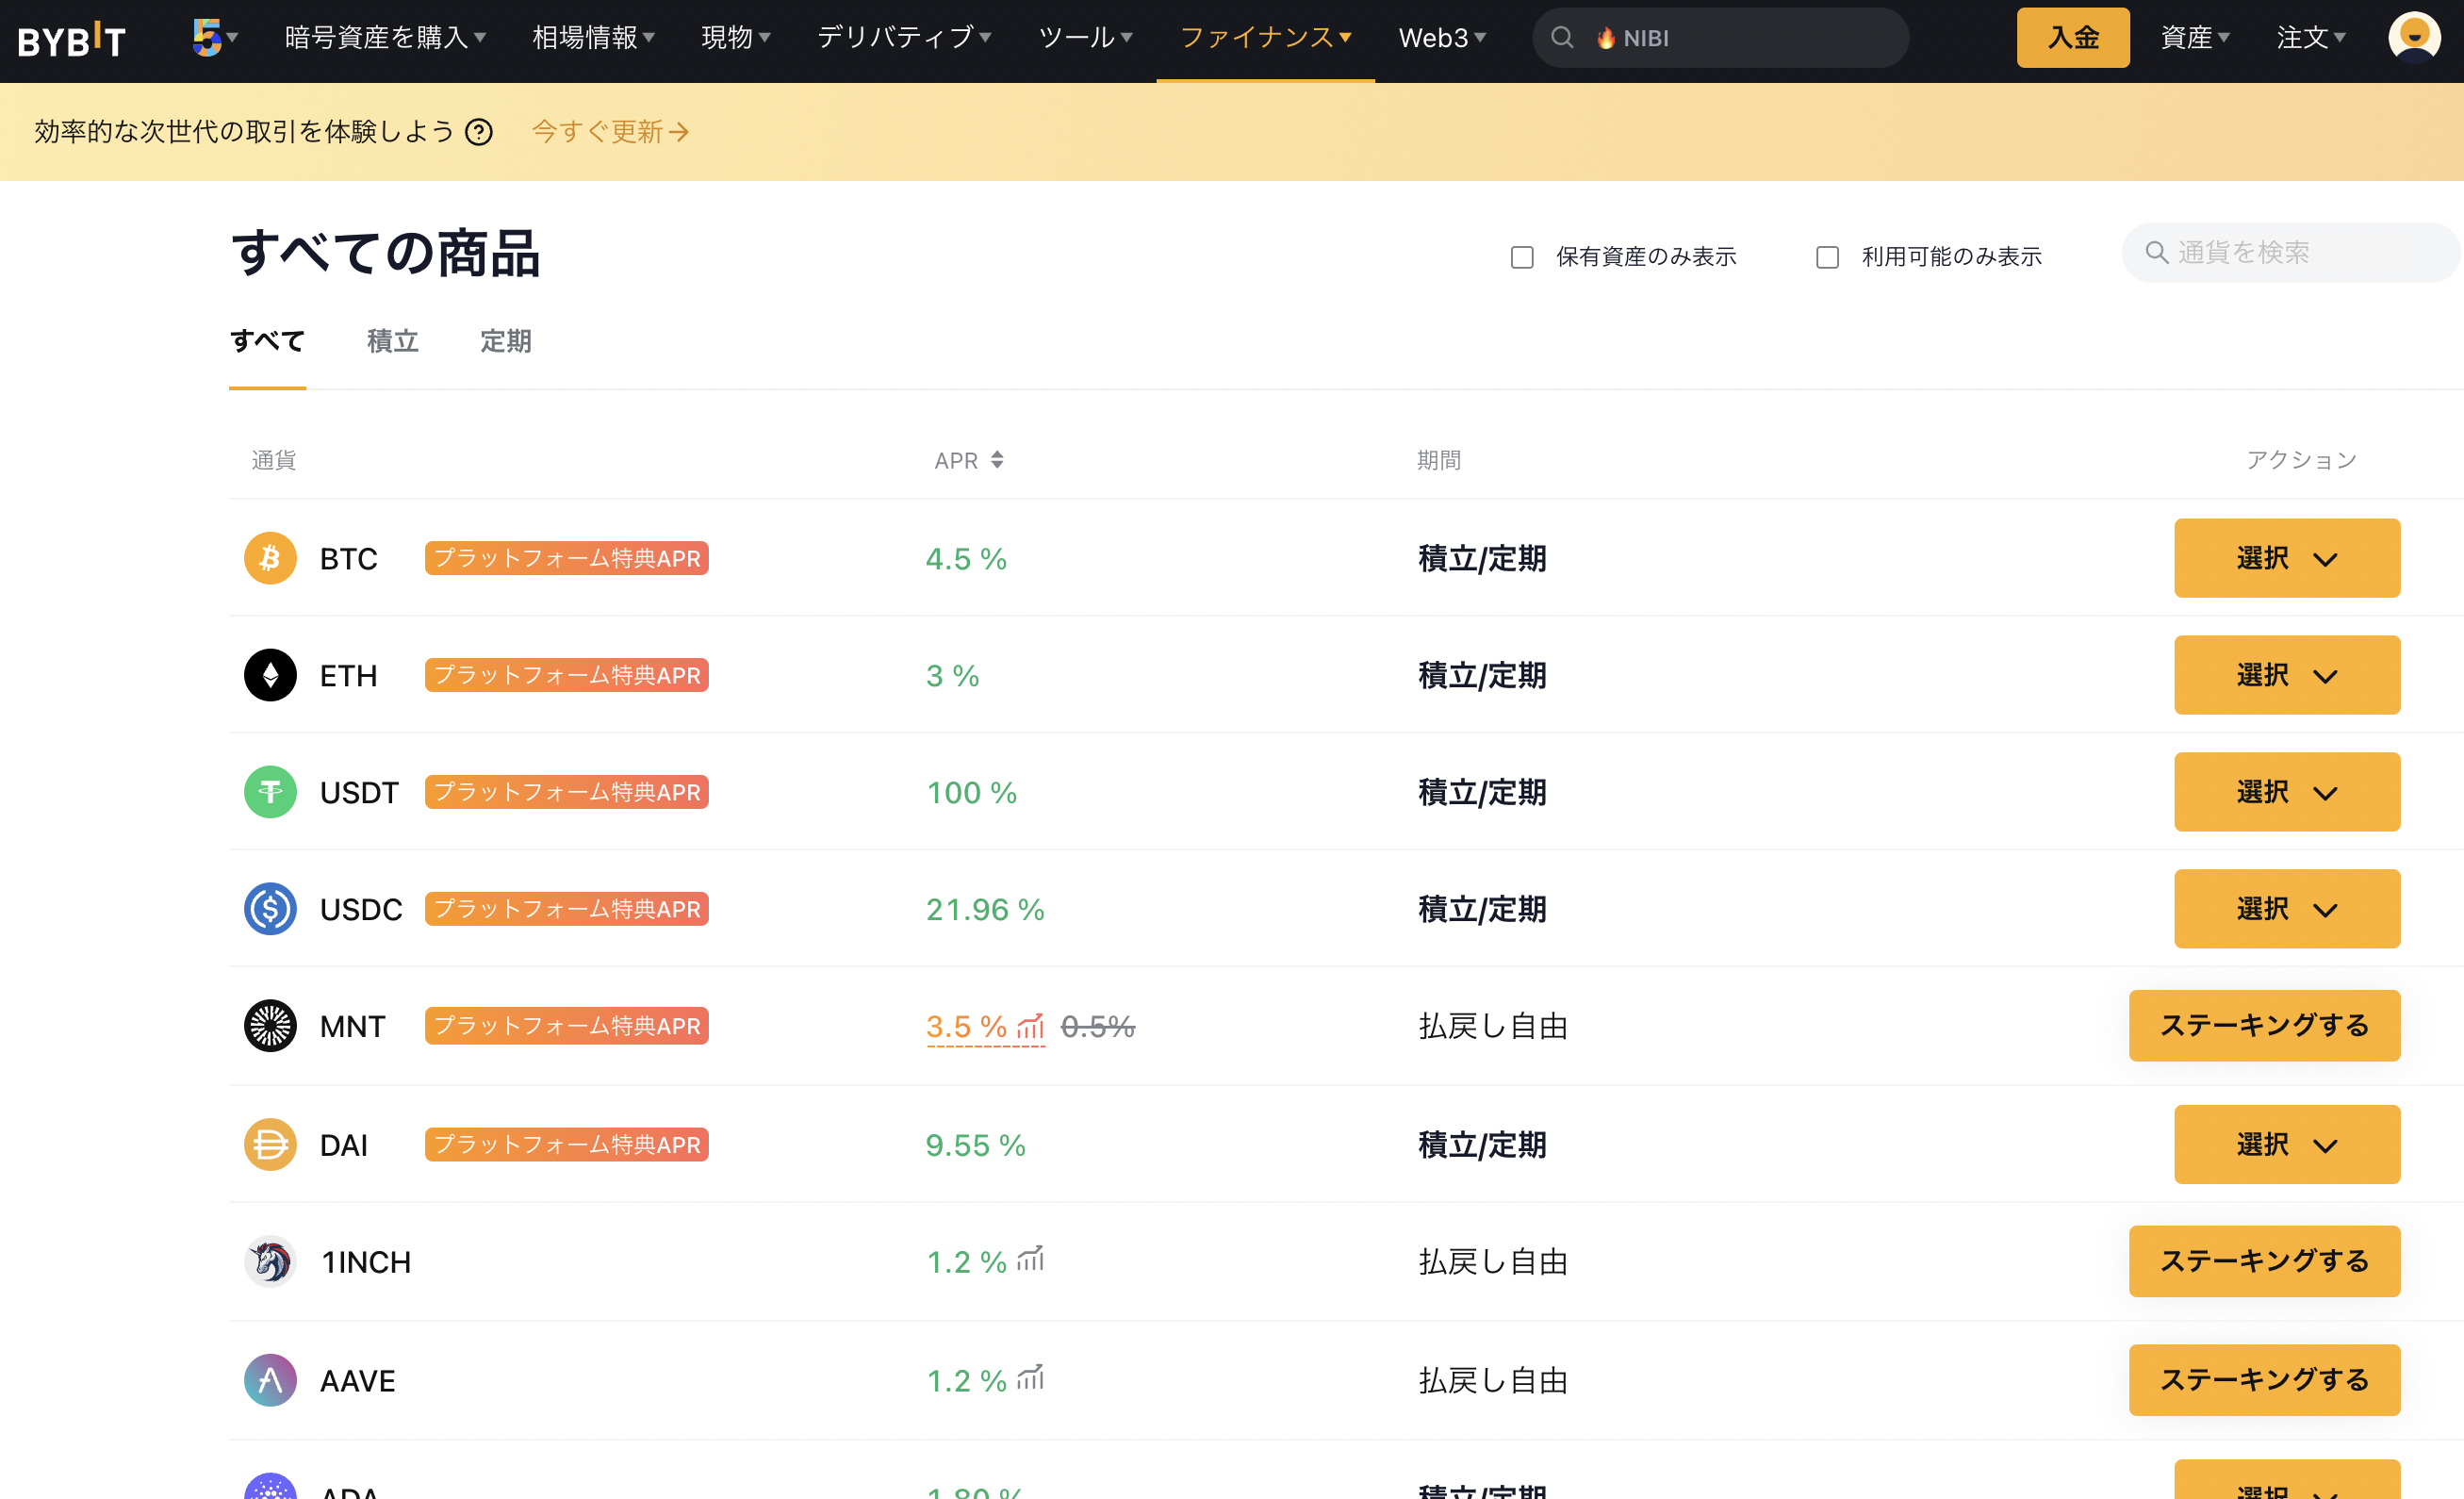
Task: Expand the 選択 dropdown for USDC
Action: (x=2286, y=909)
